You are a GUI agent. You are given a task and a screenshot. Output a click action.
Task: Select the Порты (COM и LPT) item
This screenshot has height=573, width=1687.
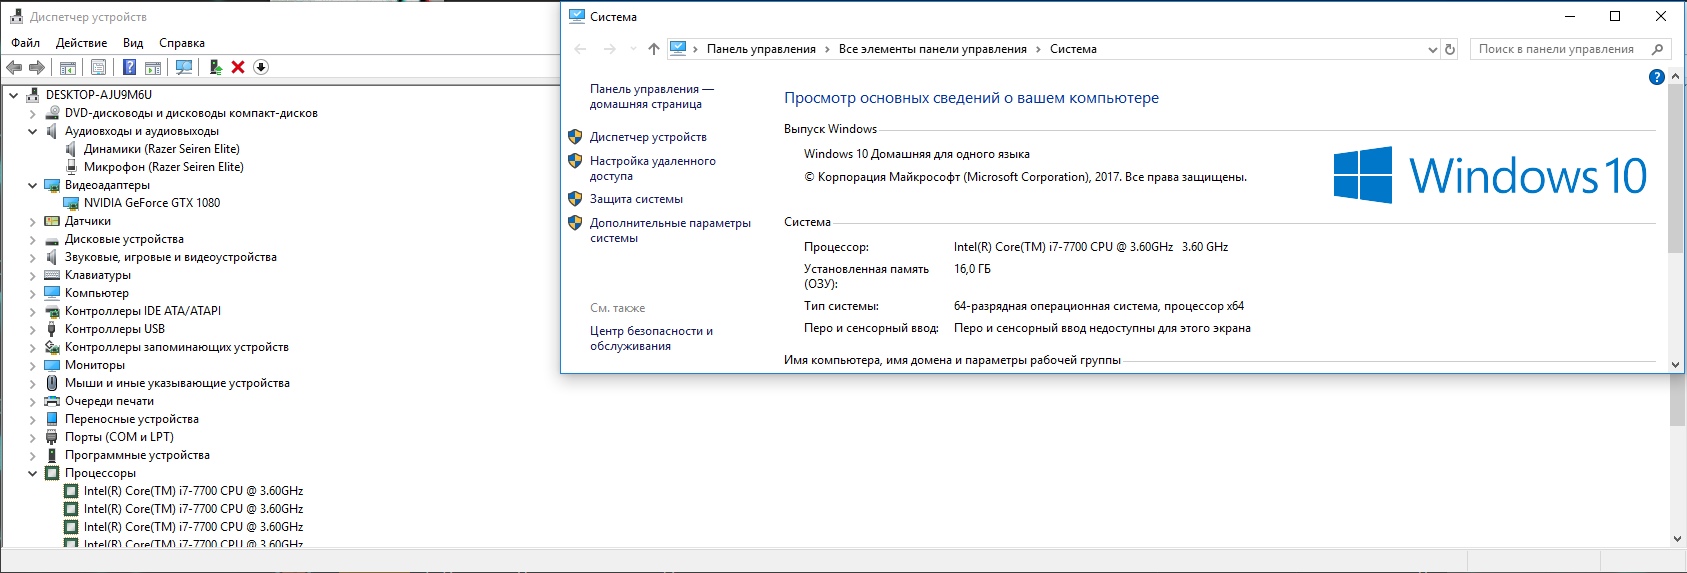[119, 437]
